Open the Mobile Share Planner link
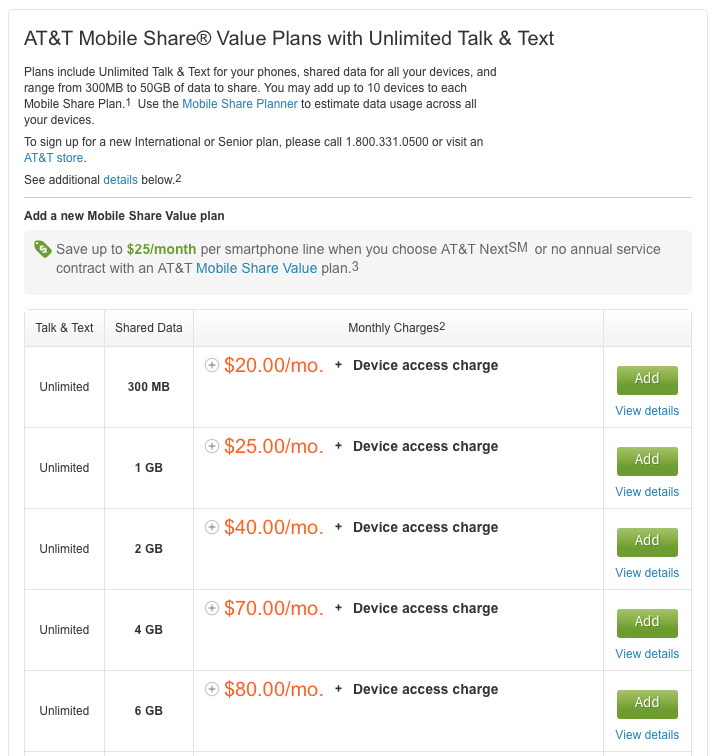 [x=240, y=104]
